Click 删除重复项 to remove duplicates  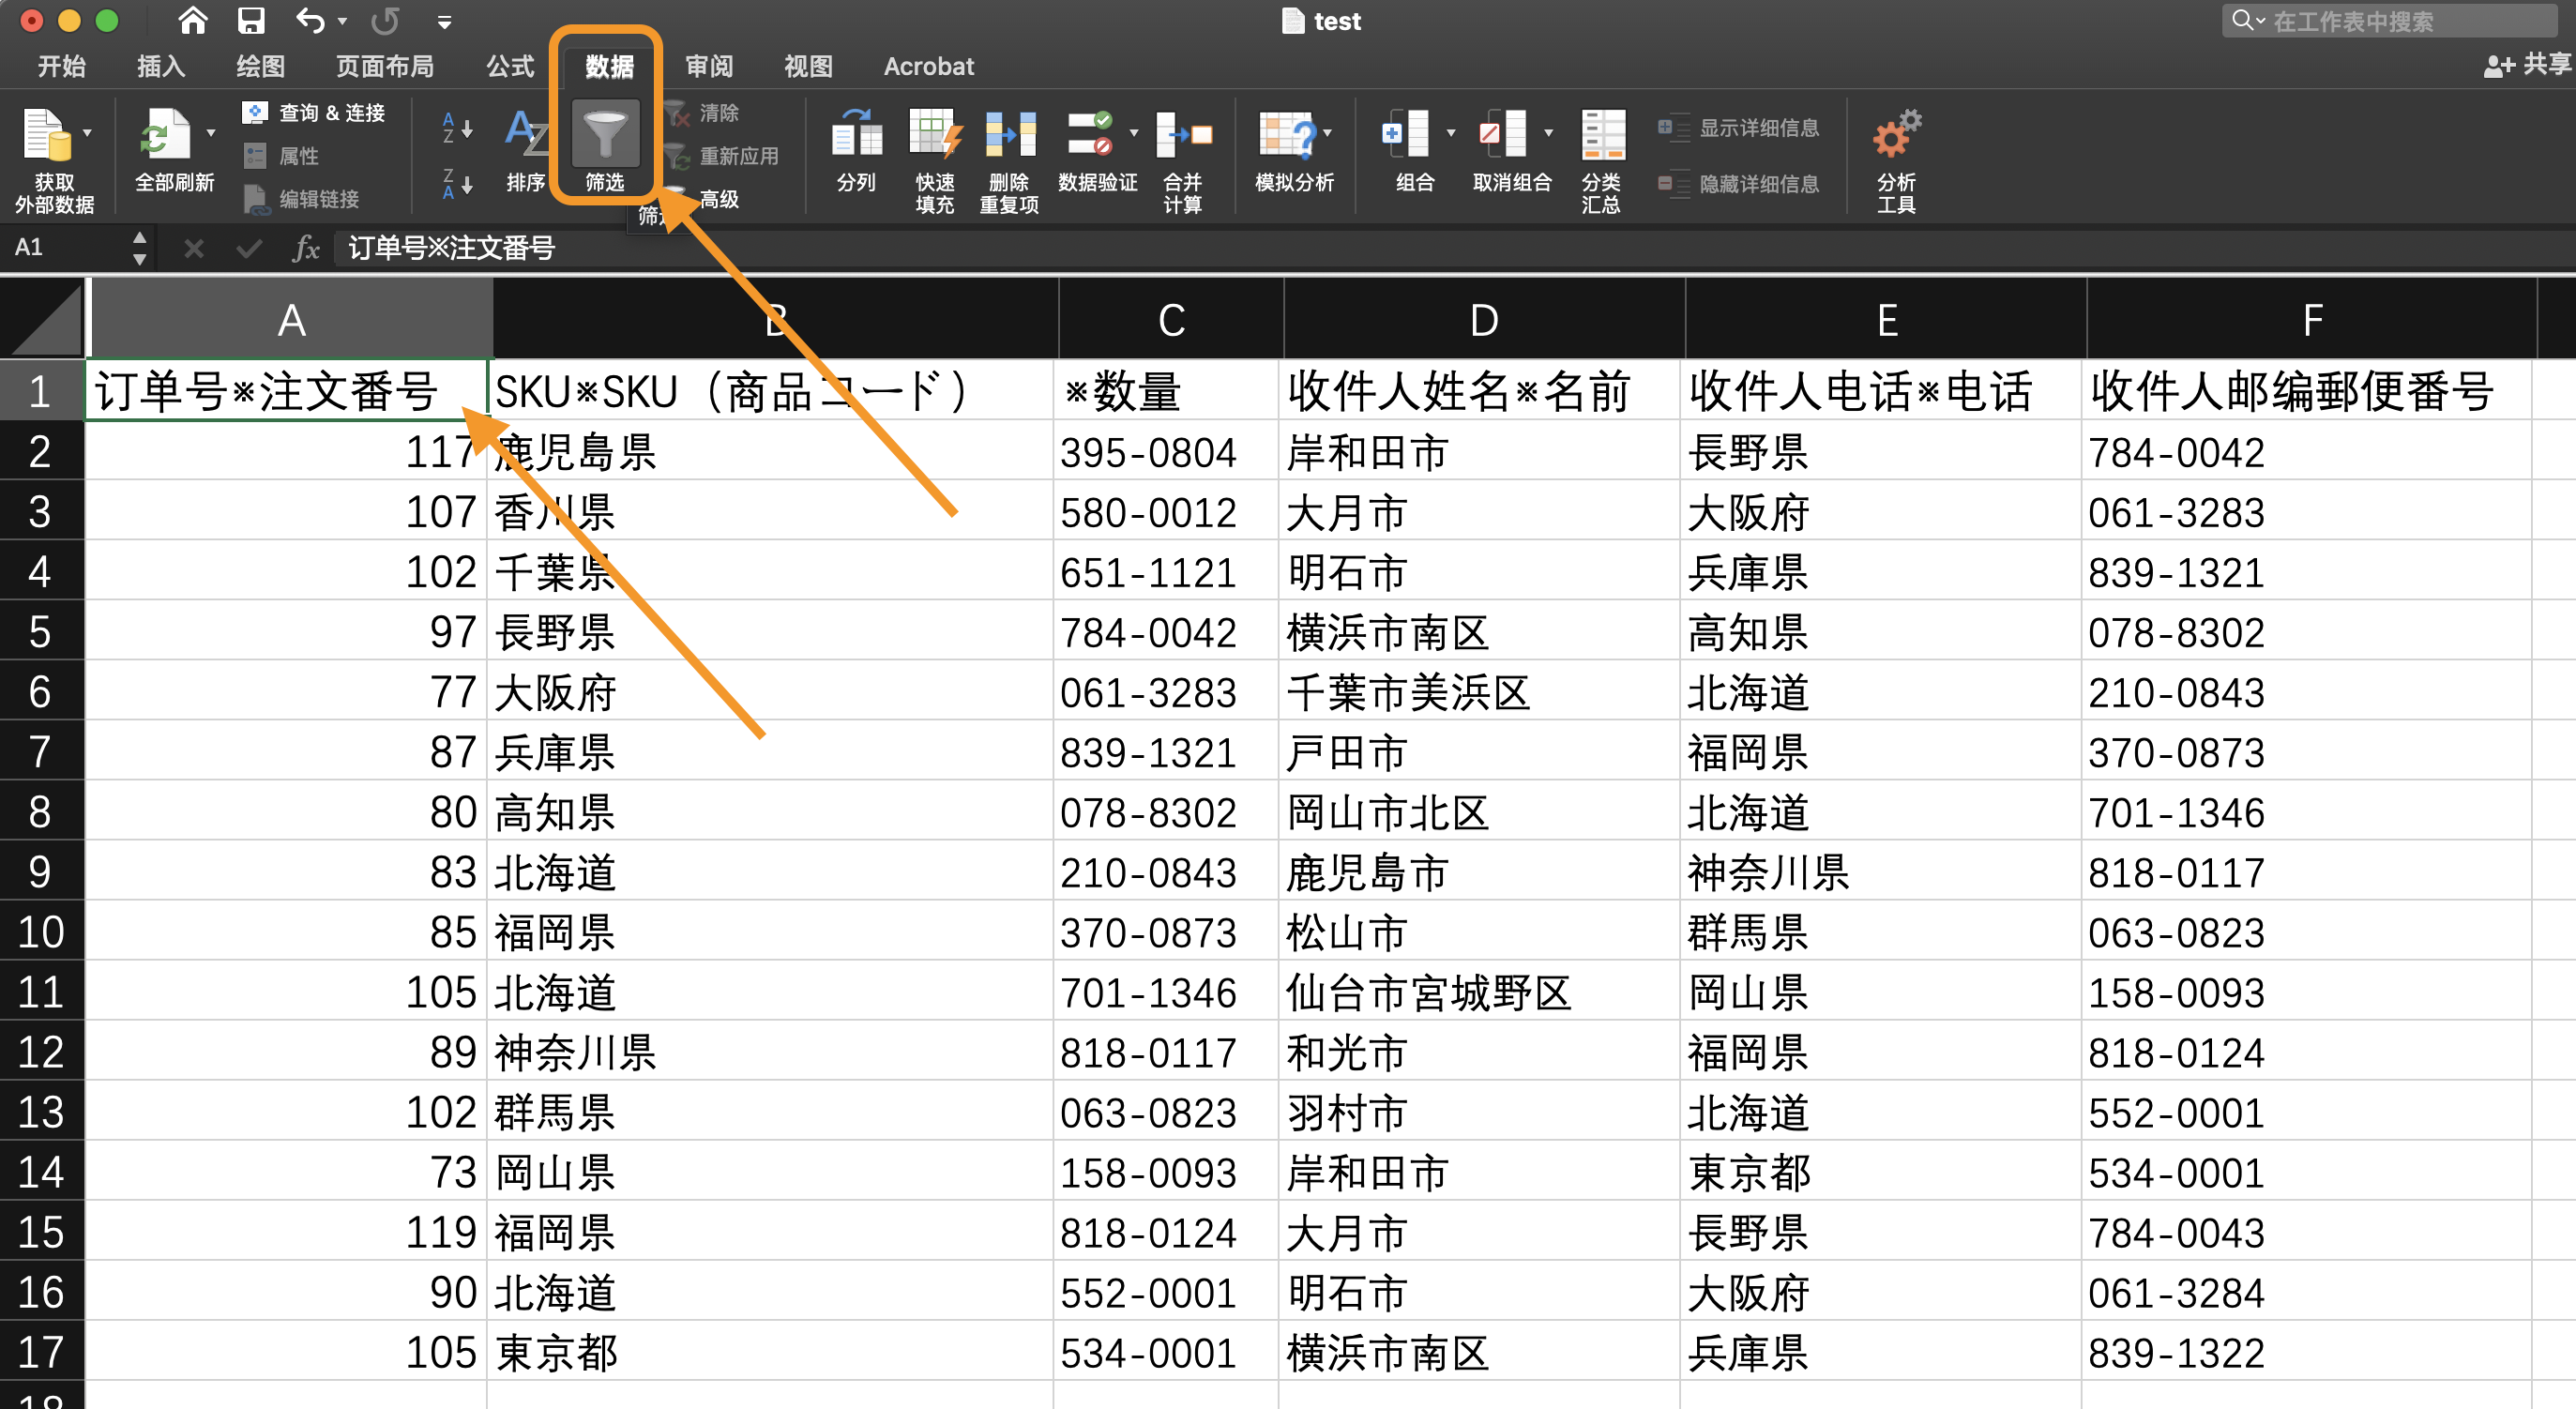coord(1008,150)
